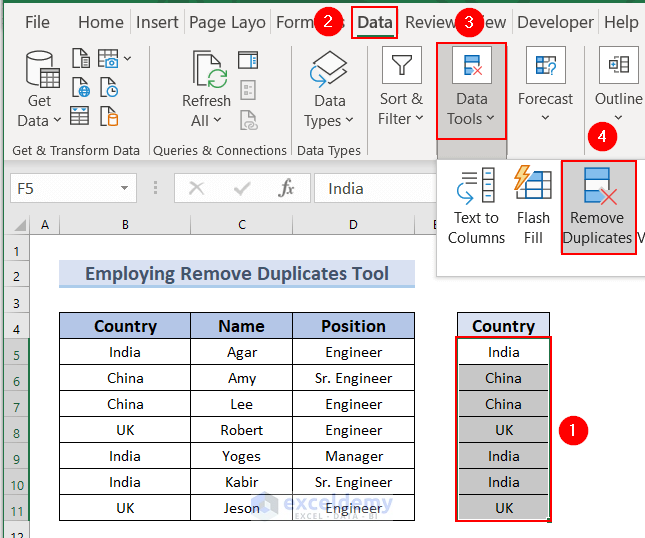Expand the Sort & Filter dropdown
Viewport: 645px width, 538px height.
click(419, 118)
